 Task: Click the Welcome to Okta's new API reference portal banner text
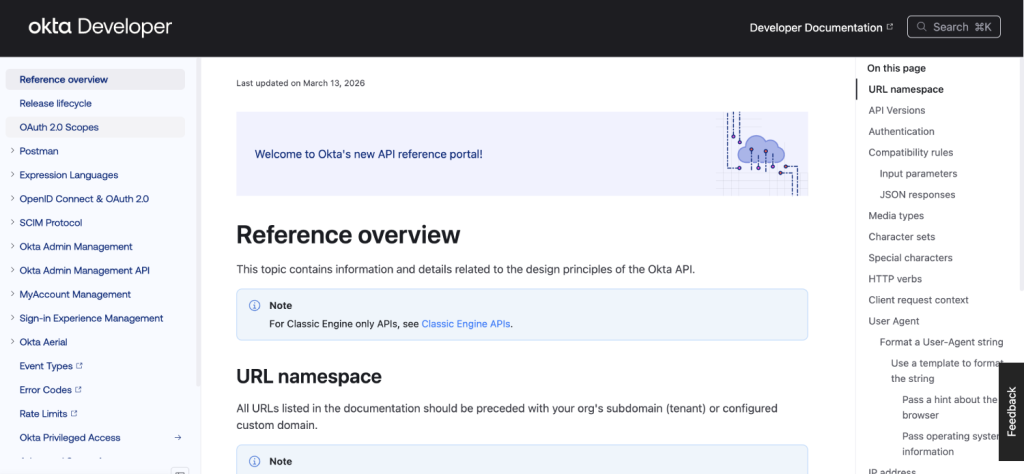point(368,155)
